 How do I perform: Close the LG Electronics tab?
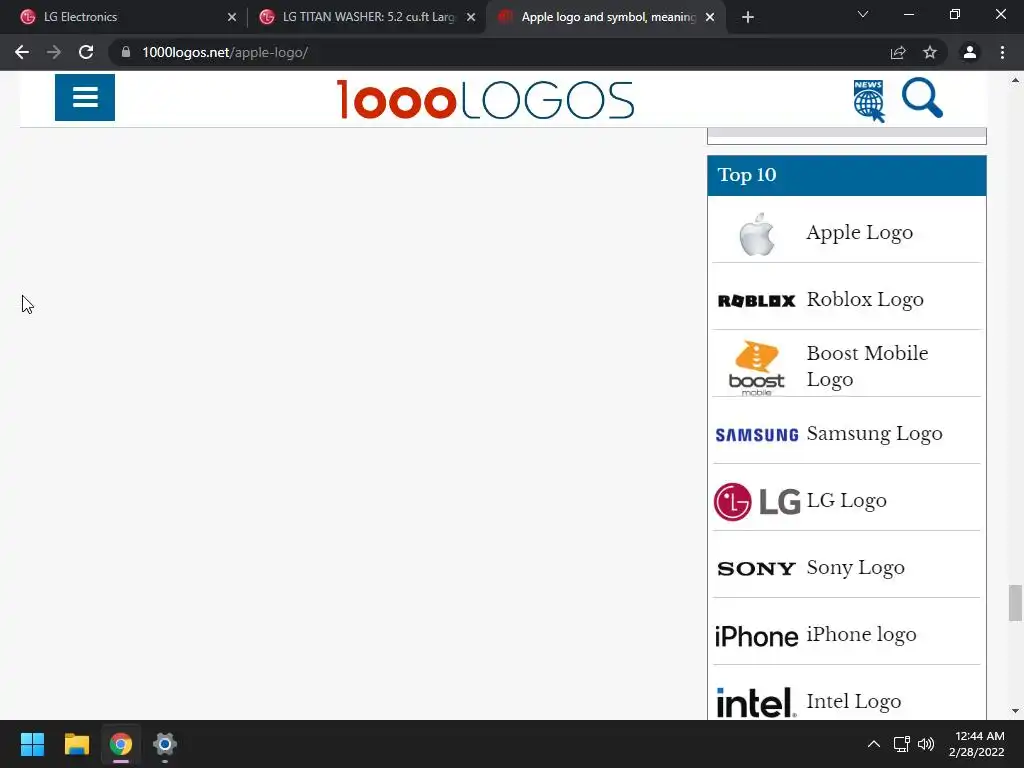(232, 17)
